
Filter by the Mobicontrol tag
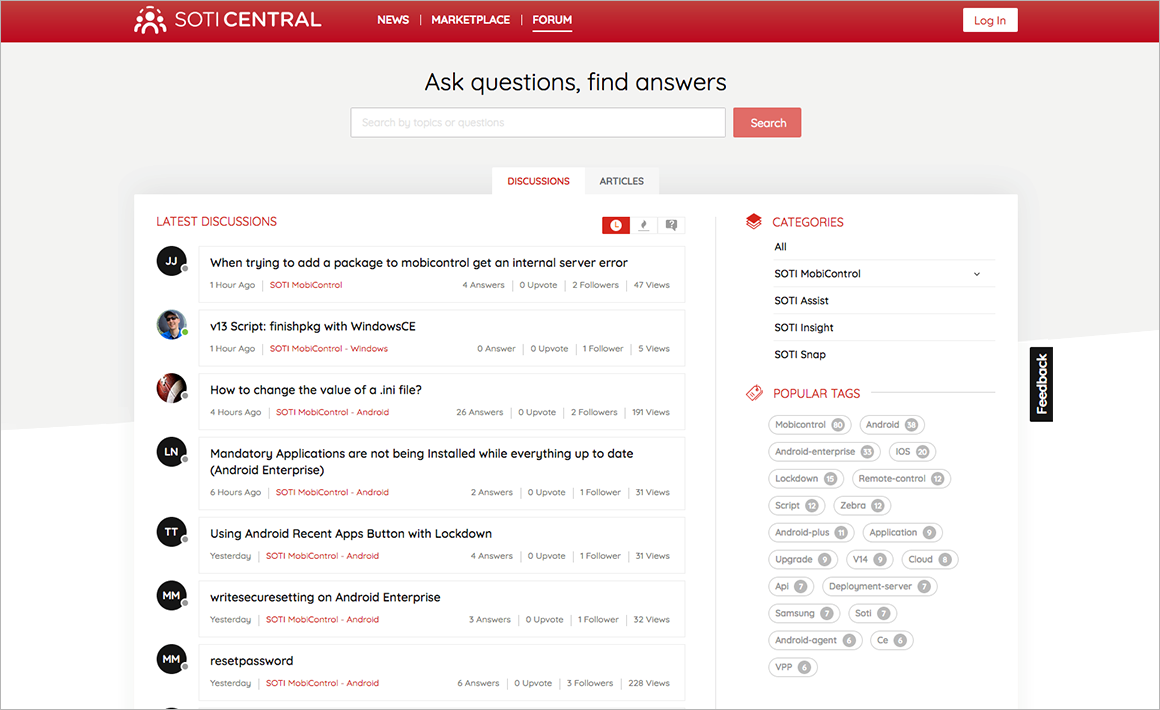tap(809, 425)
